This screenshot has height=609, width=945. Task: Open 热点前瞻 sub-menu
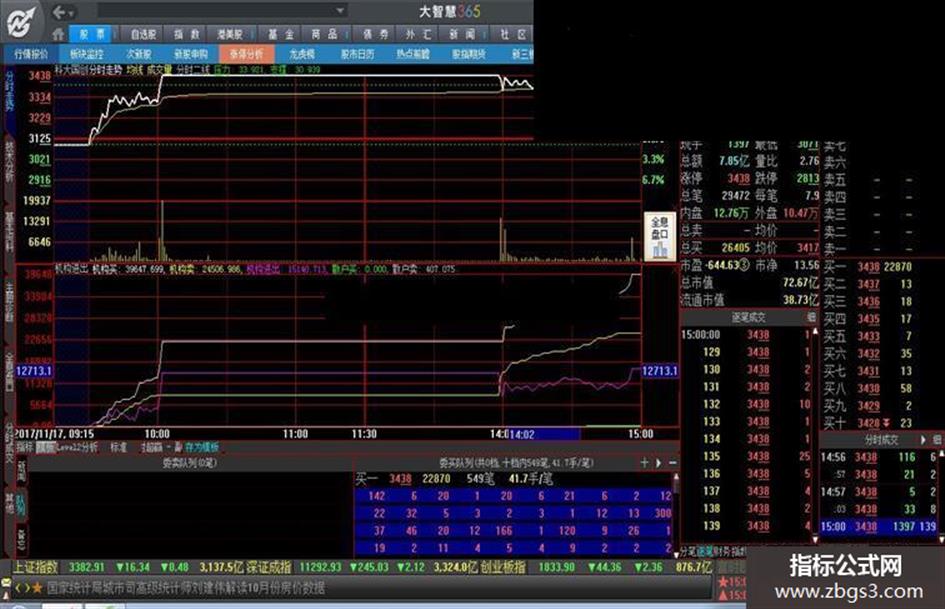(x=413, y=54)
